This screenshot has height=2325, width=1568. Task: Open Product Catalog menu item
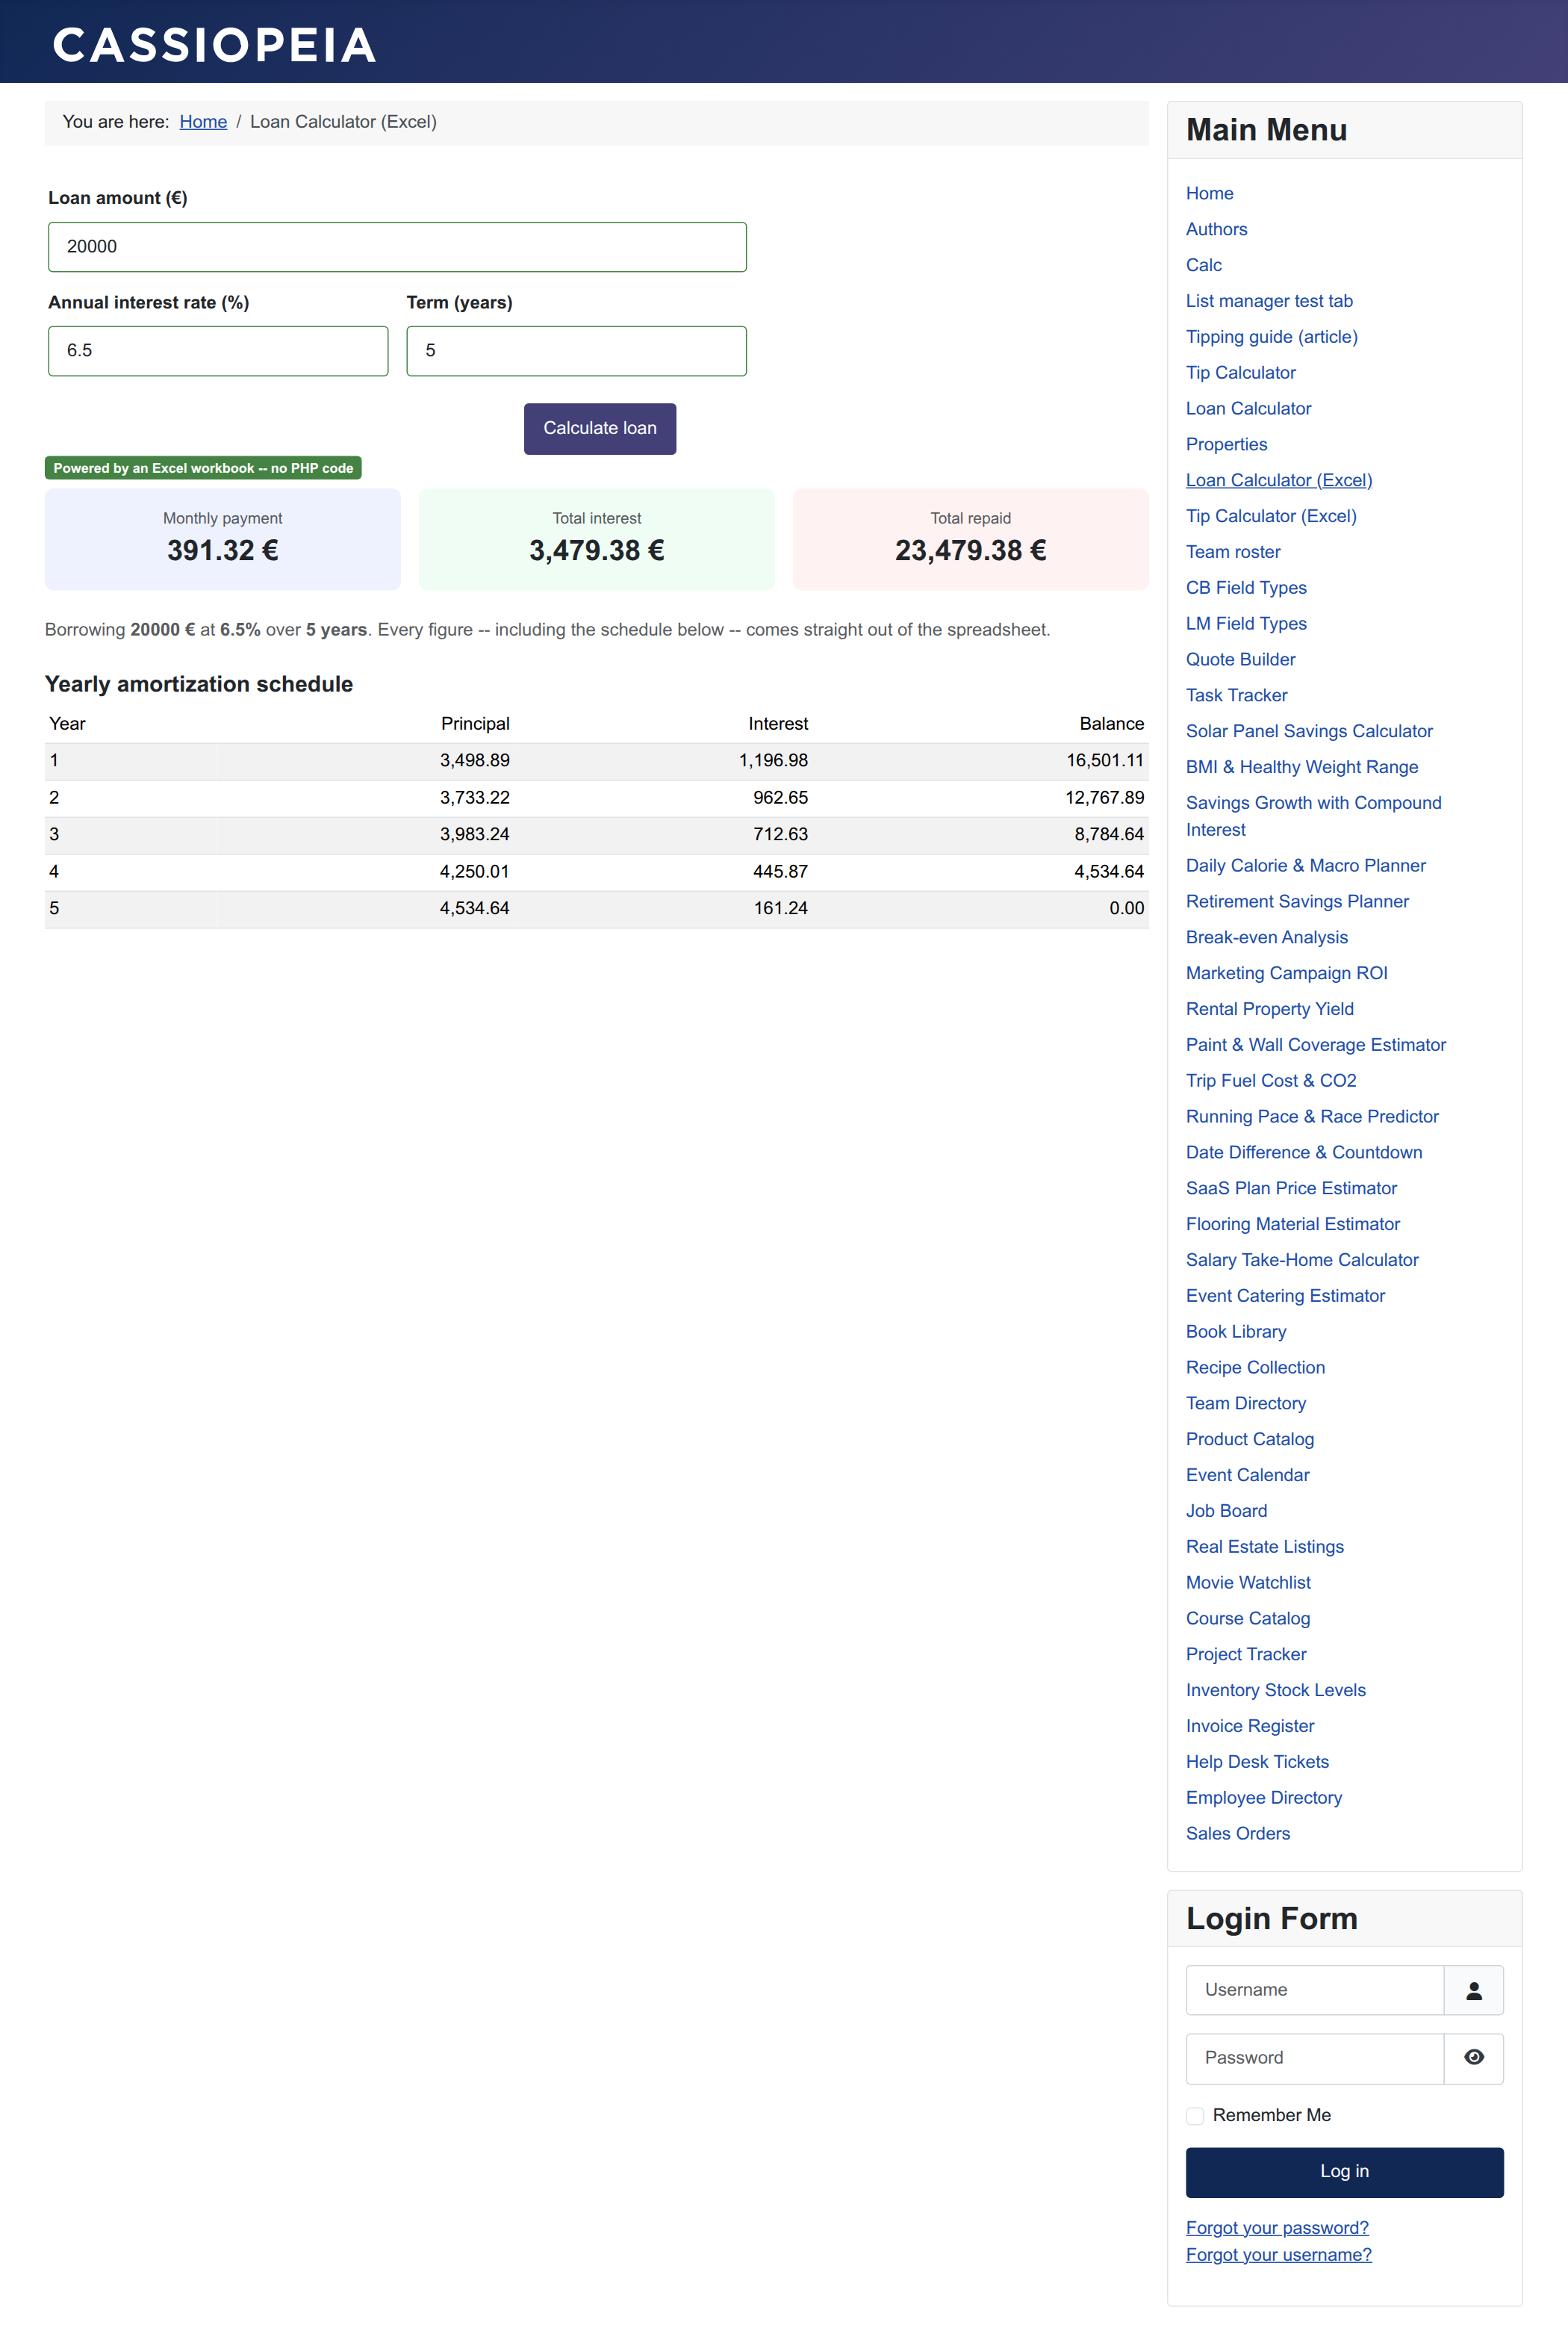[x=1250, y=1439]
